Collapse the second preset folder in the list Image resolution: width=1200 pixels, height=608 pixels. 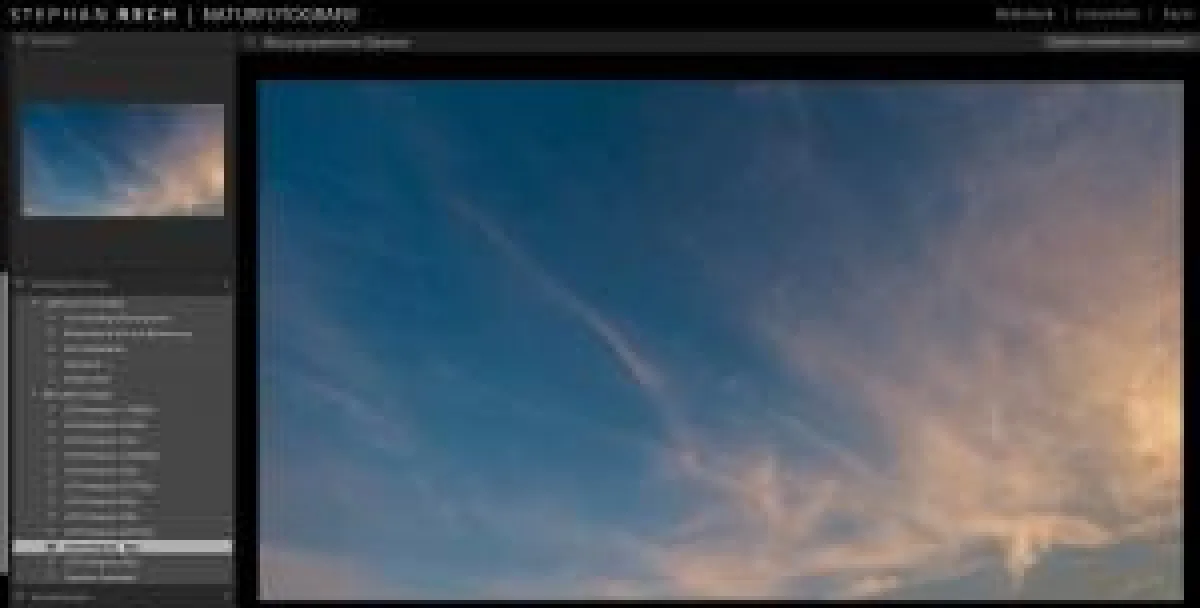36,395
